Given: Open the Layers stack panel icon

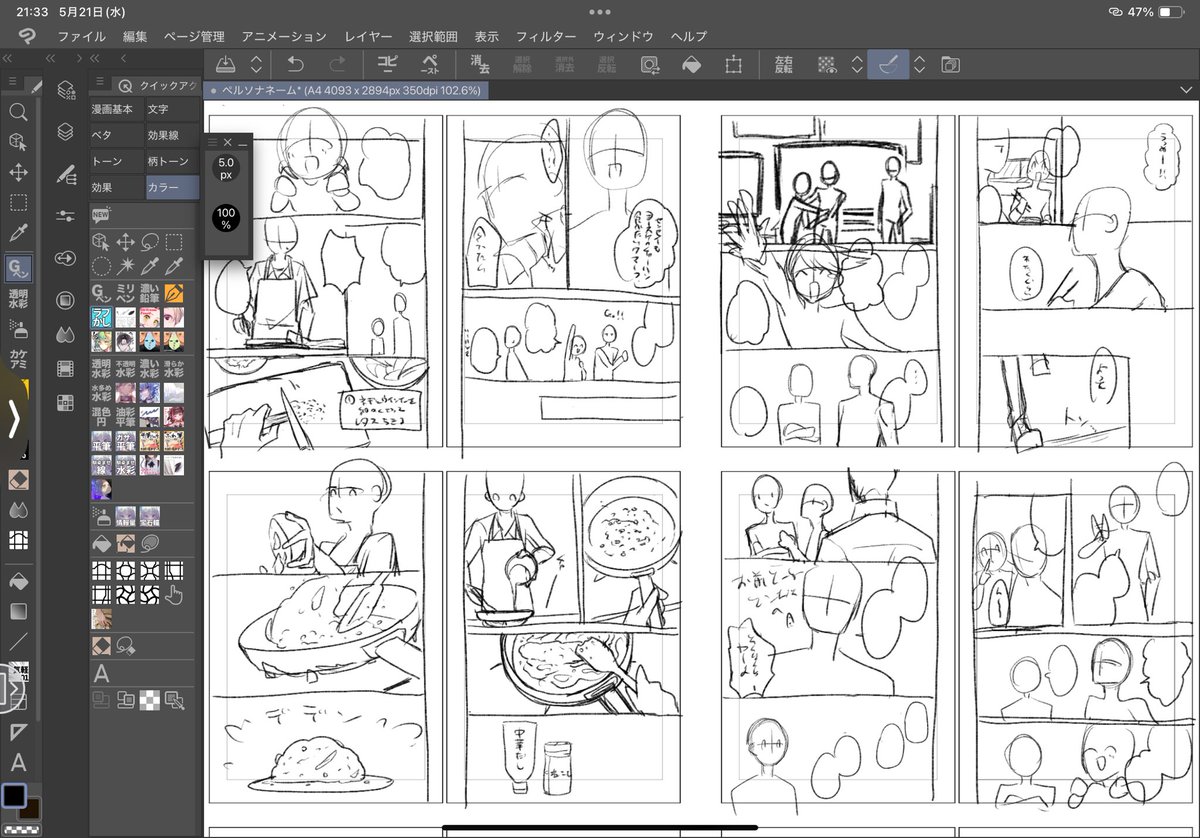Looking at the screenshot, I should (66, 132).
